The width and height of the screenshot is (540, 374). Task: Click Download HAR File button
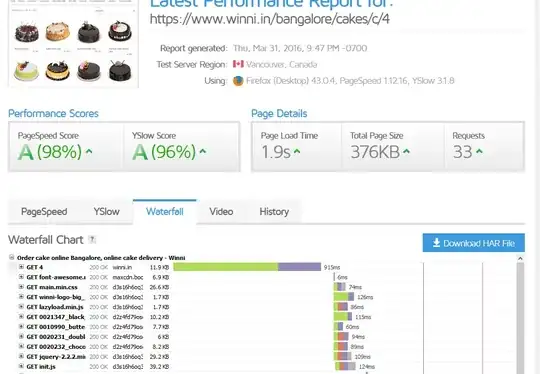click(474, 243)
